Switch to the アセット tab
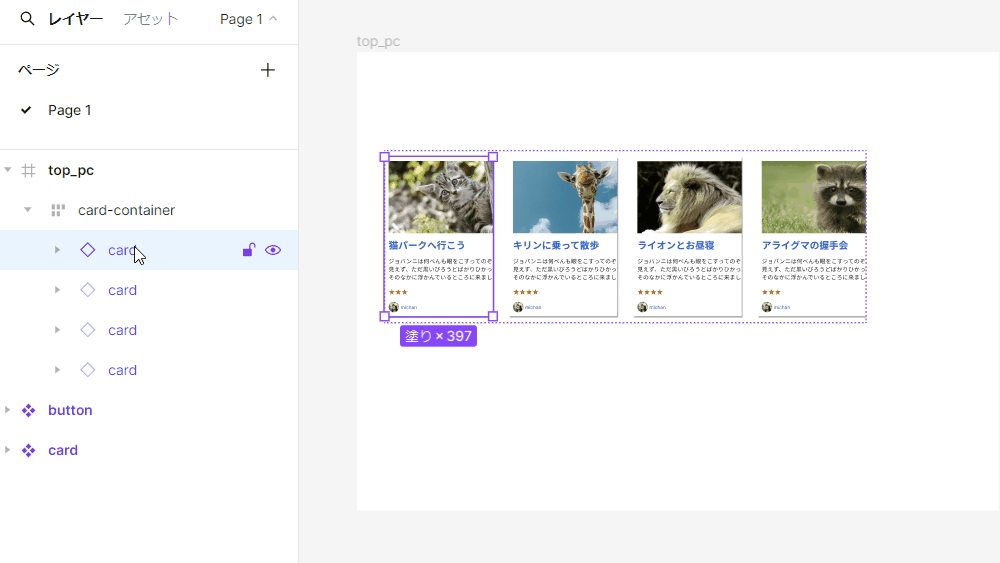Screen dimensions: 1000x563 pos(151,19)
